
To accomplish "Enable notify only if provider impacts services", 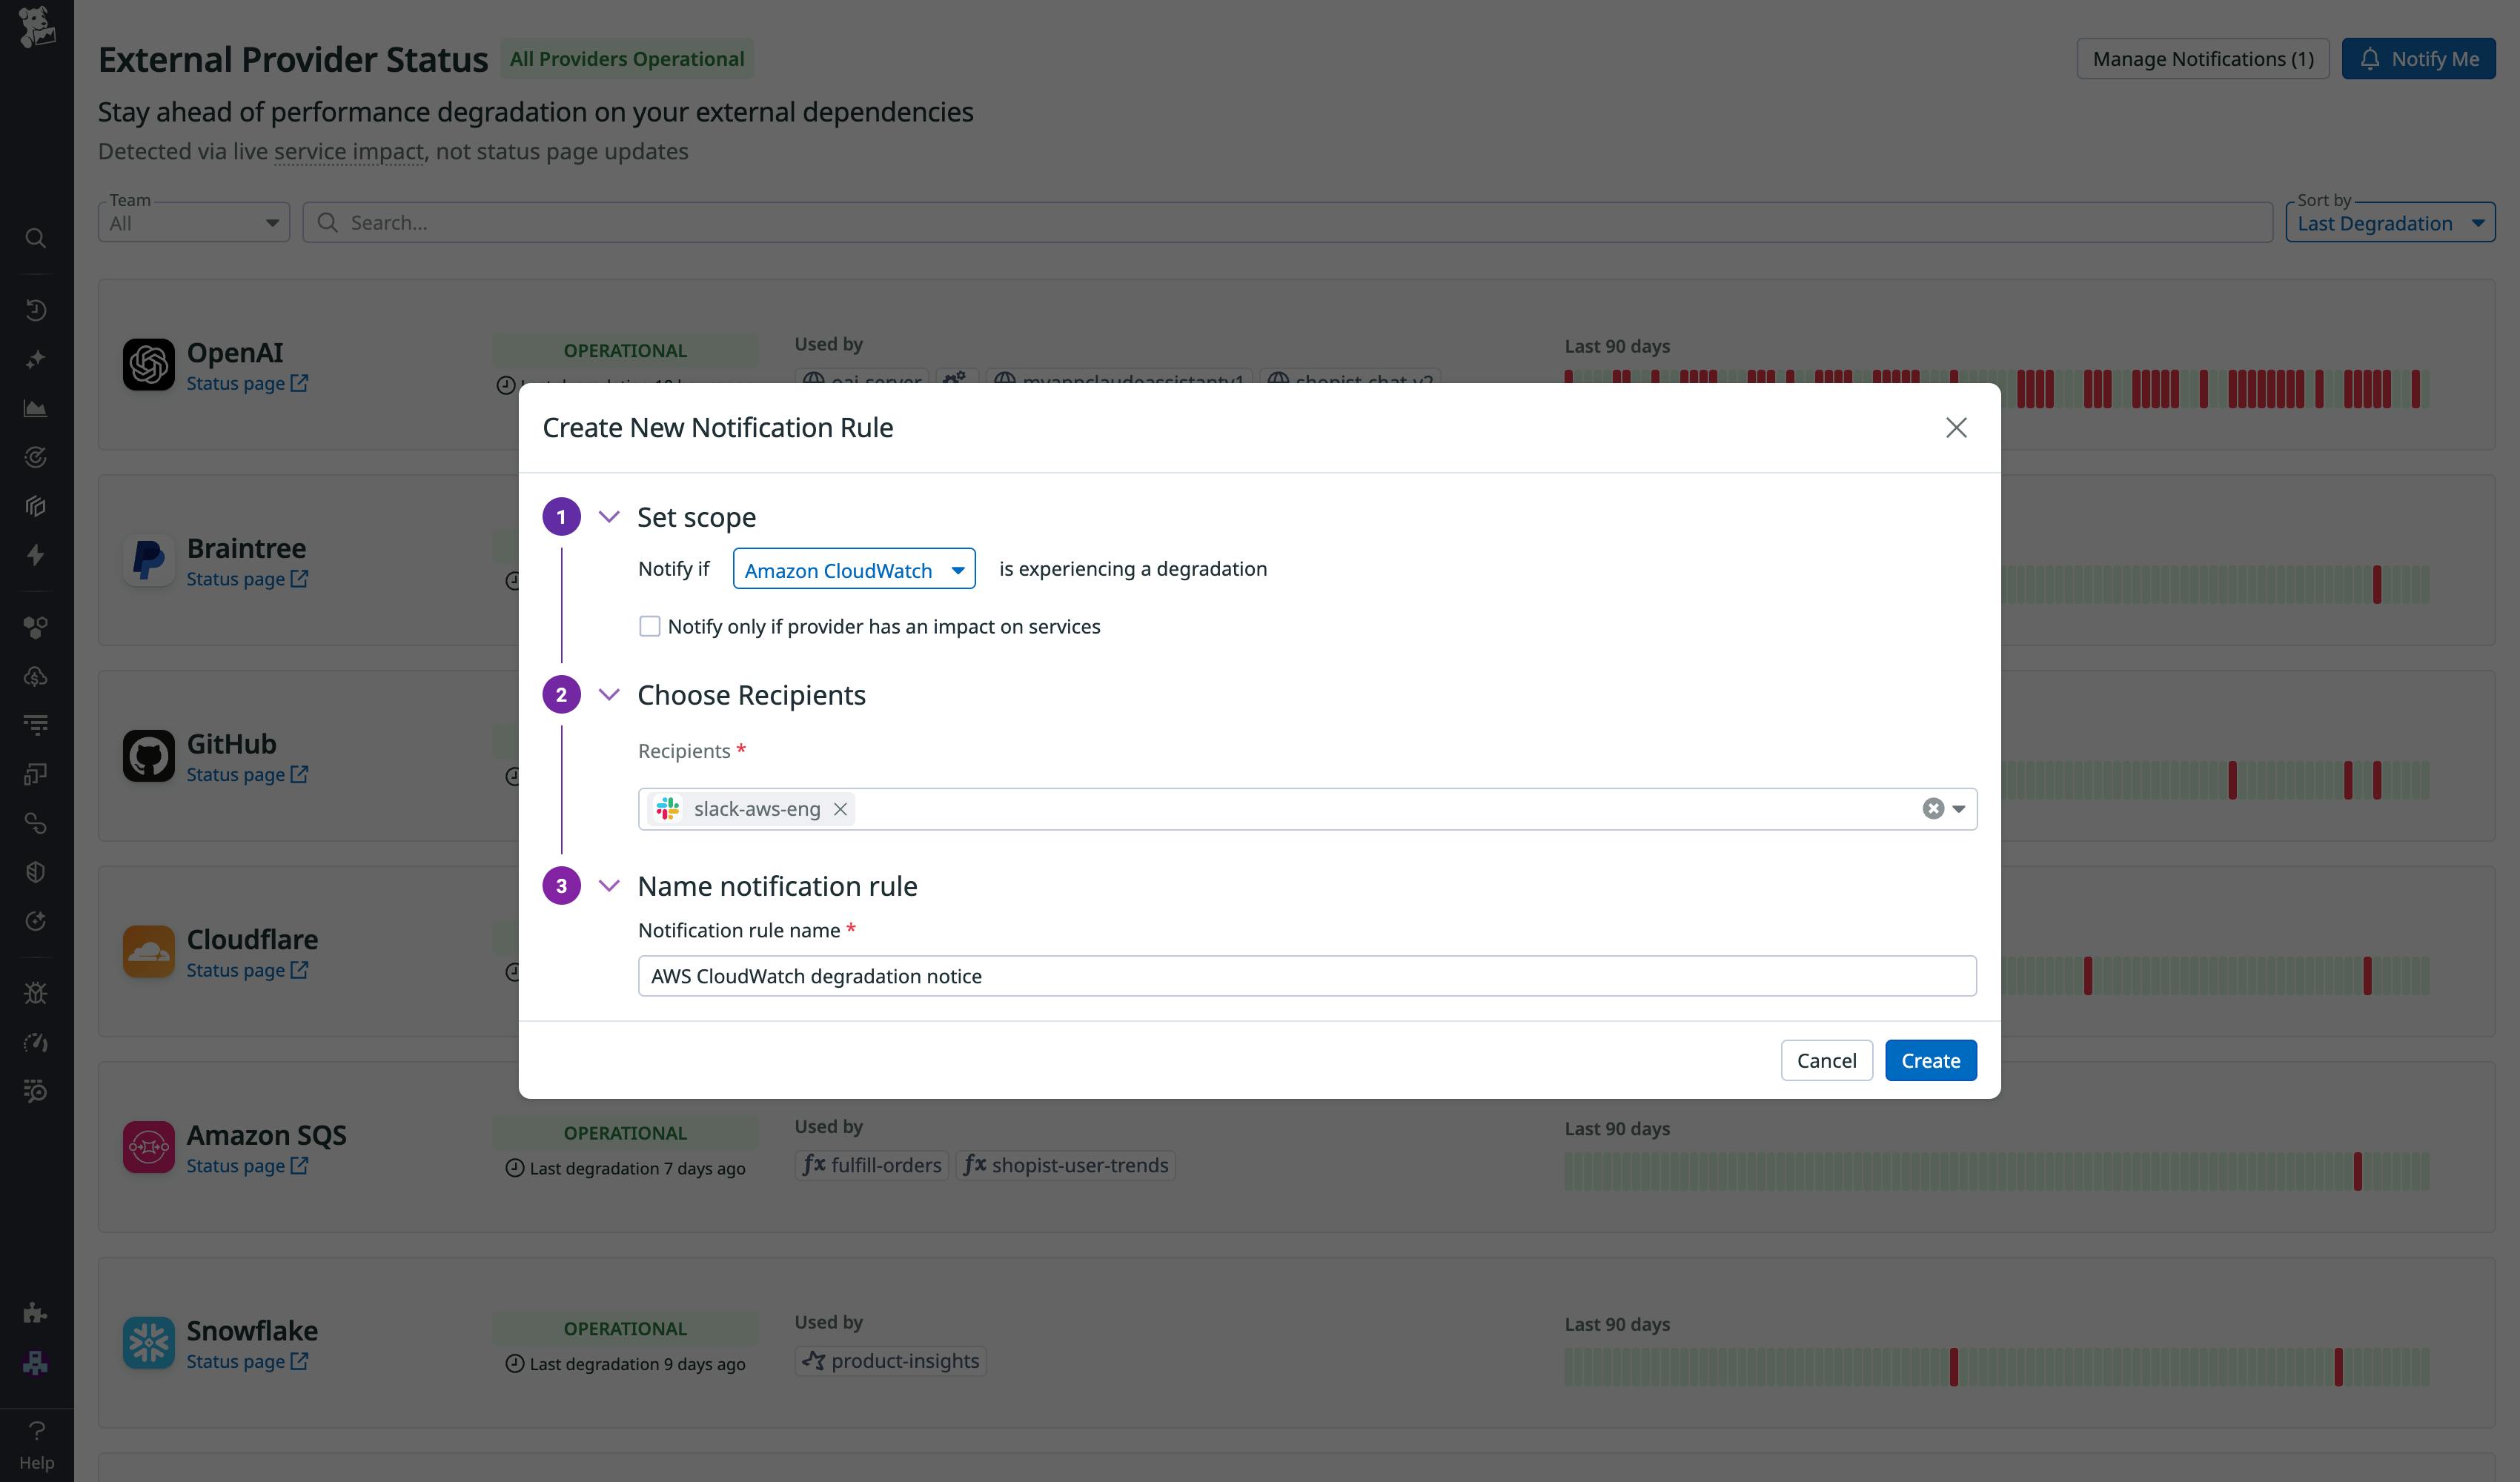I will click(x=650, y=625).
